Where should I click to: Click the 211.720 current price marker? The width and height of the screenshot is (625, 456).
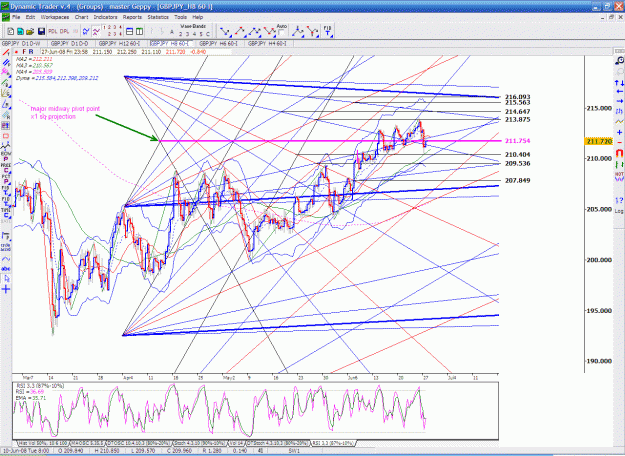coord(598,142)
